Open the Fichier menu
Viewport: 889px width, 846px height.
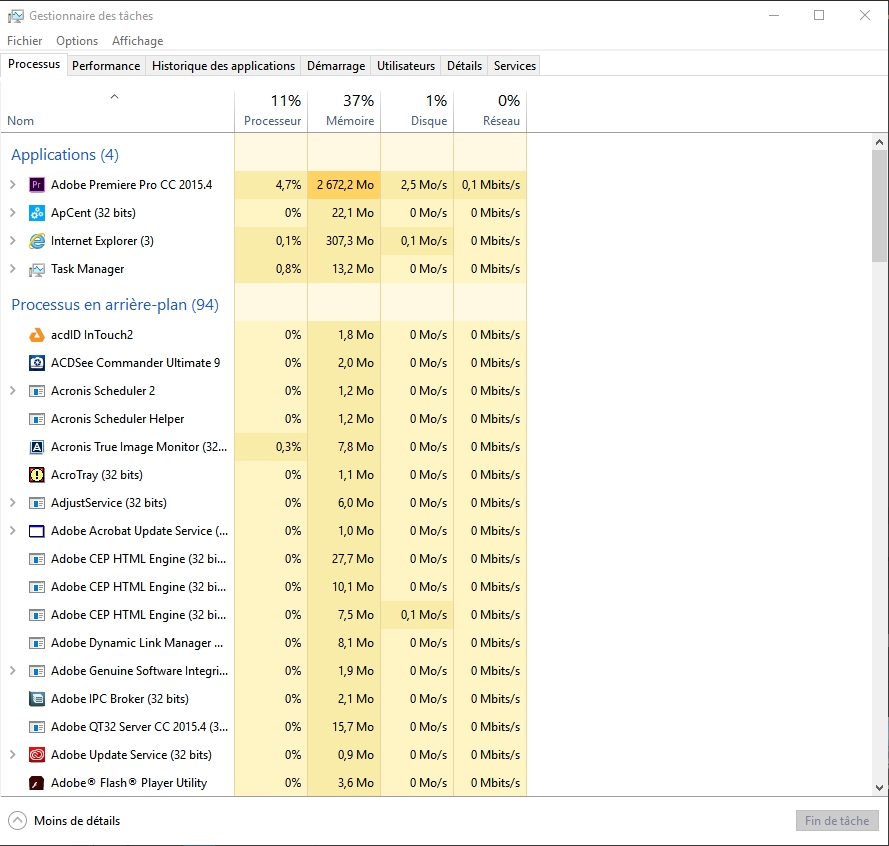24,41
